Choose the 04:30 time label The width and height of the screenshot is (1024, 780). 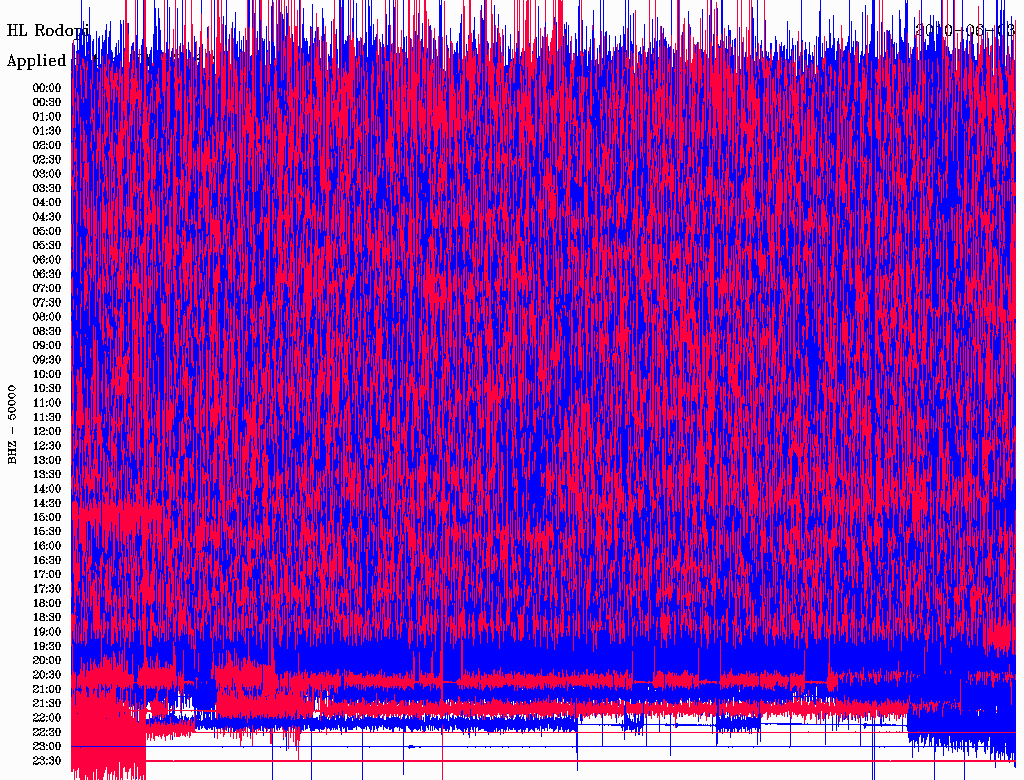click(47, 217)
